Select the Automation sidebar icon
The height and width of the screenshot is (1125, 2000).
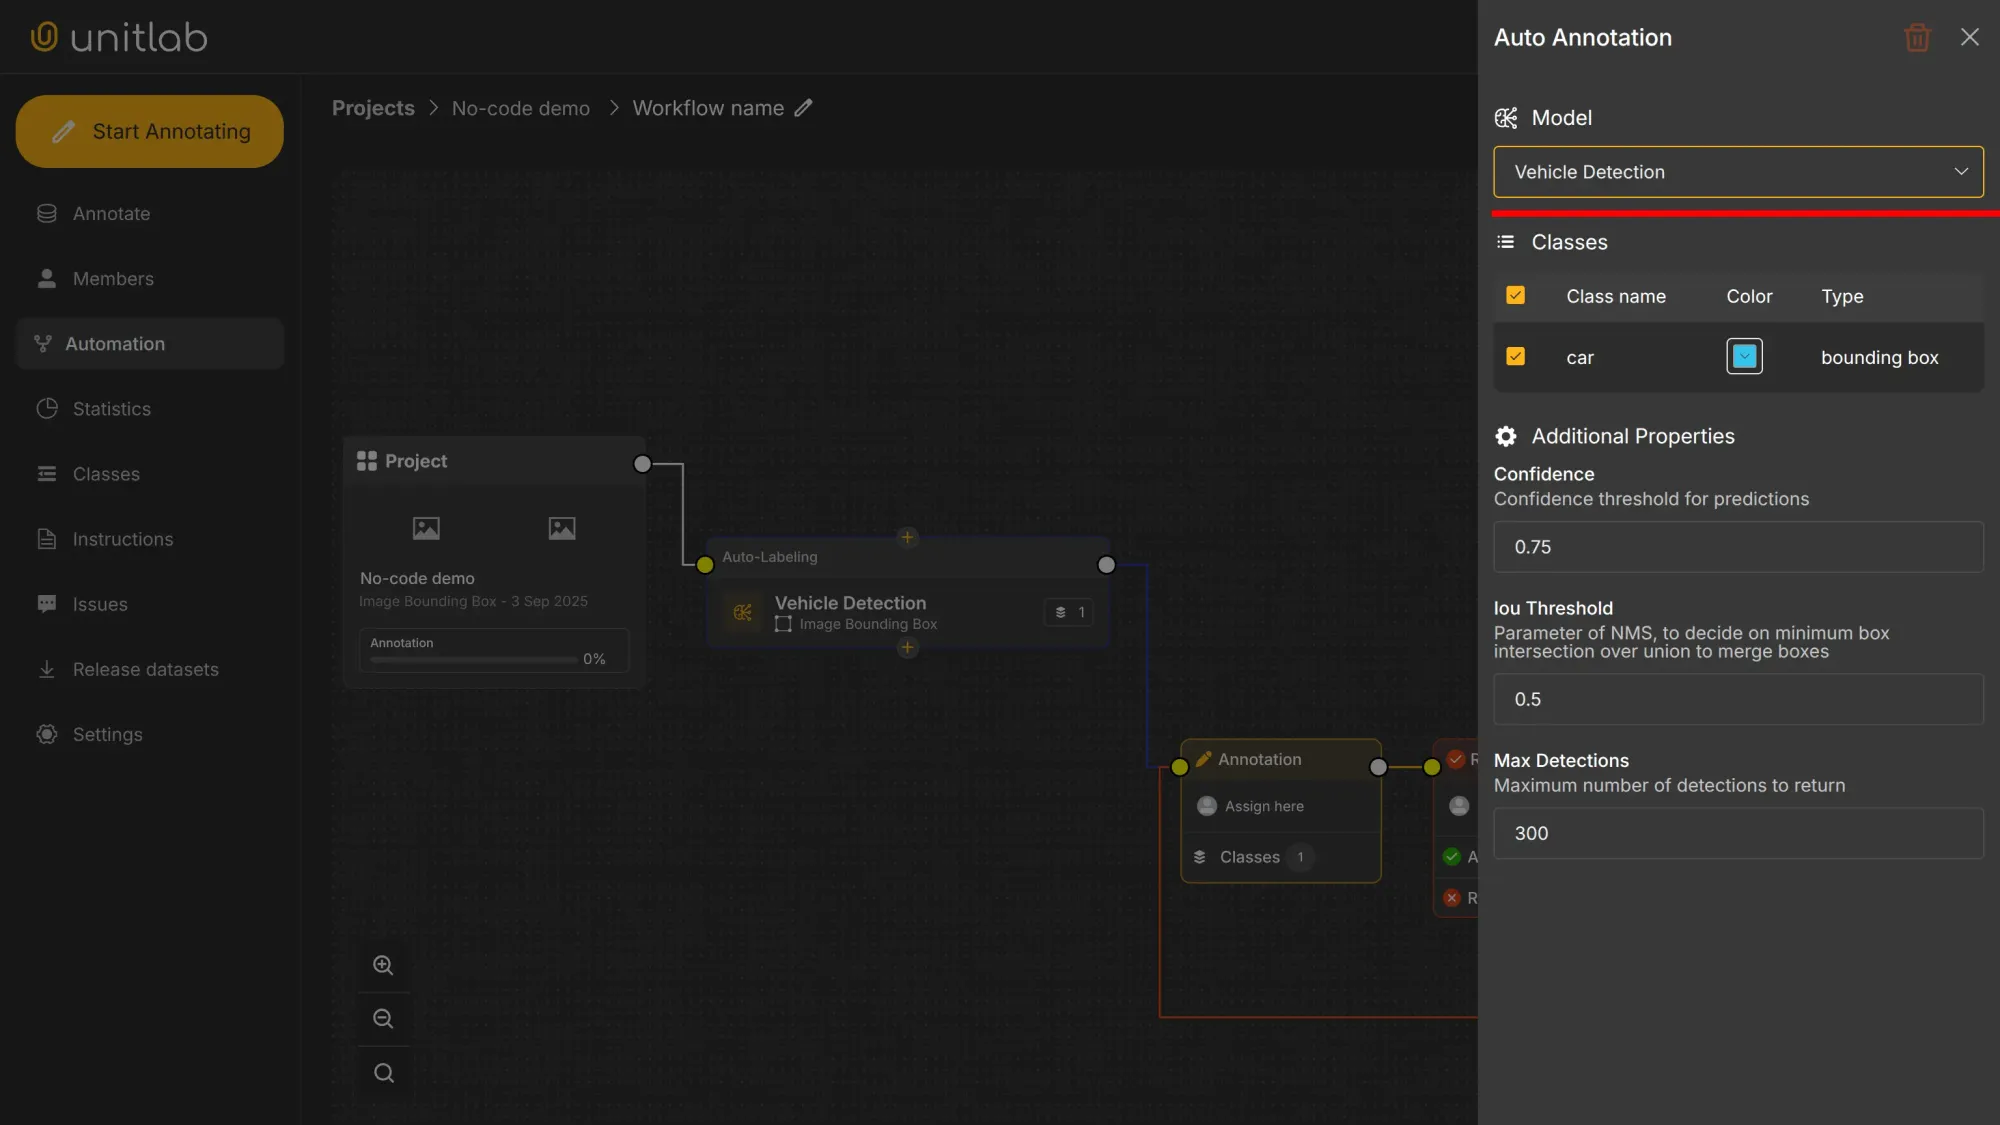tap(45, 343)
